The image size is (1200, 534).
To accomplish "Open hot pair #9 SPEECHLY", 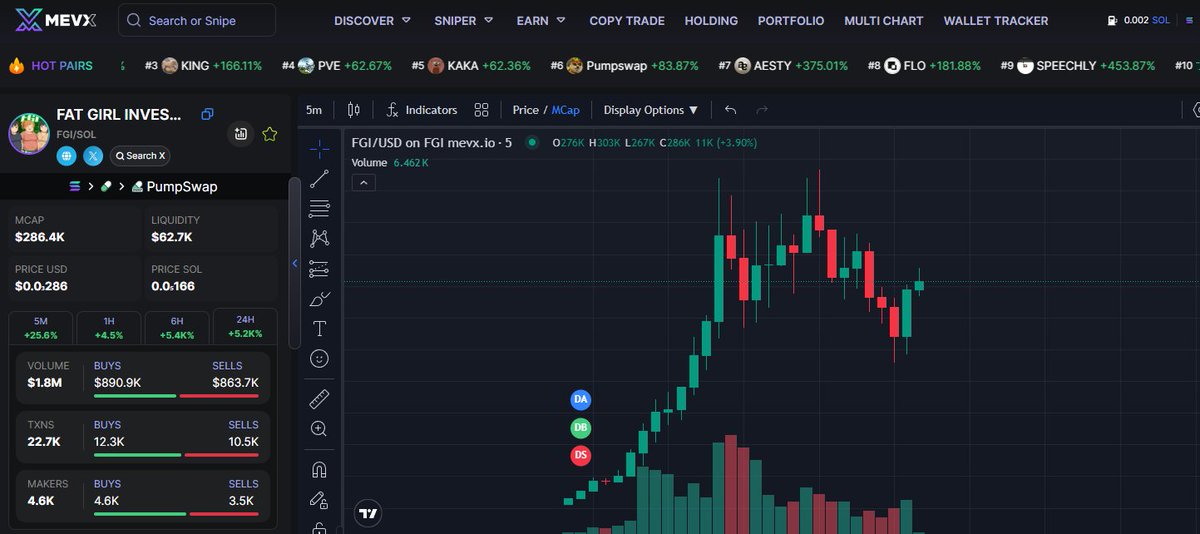I will pos(1078,66).
